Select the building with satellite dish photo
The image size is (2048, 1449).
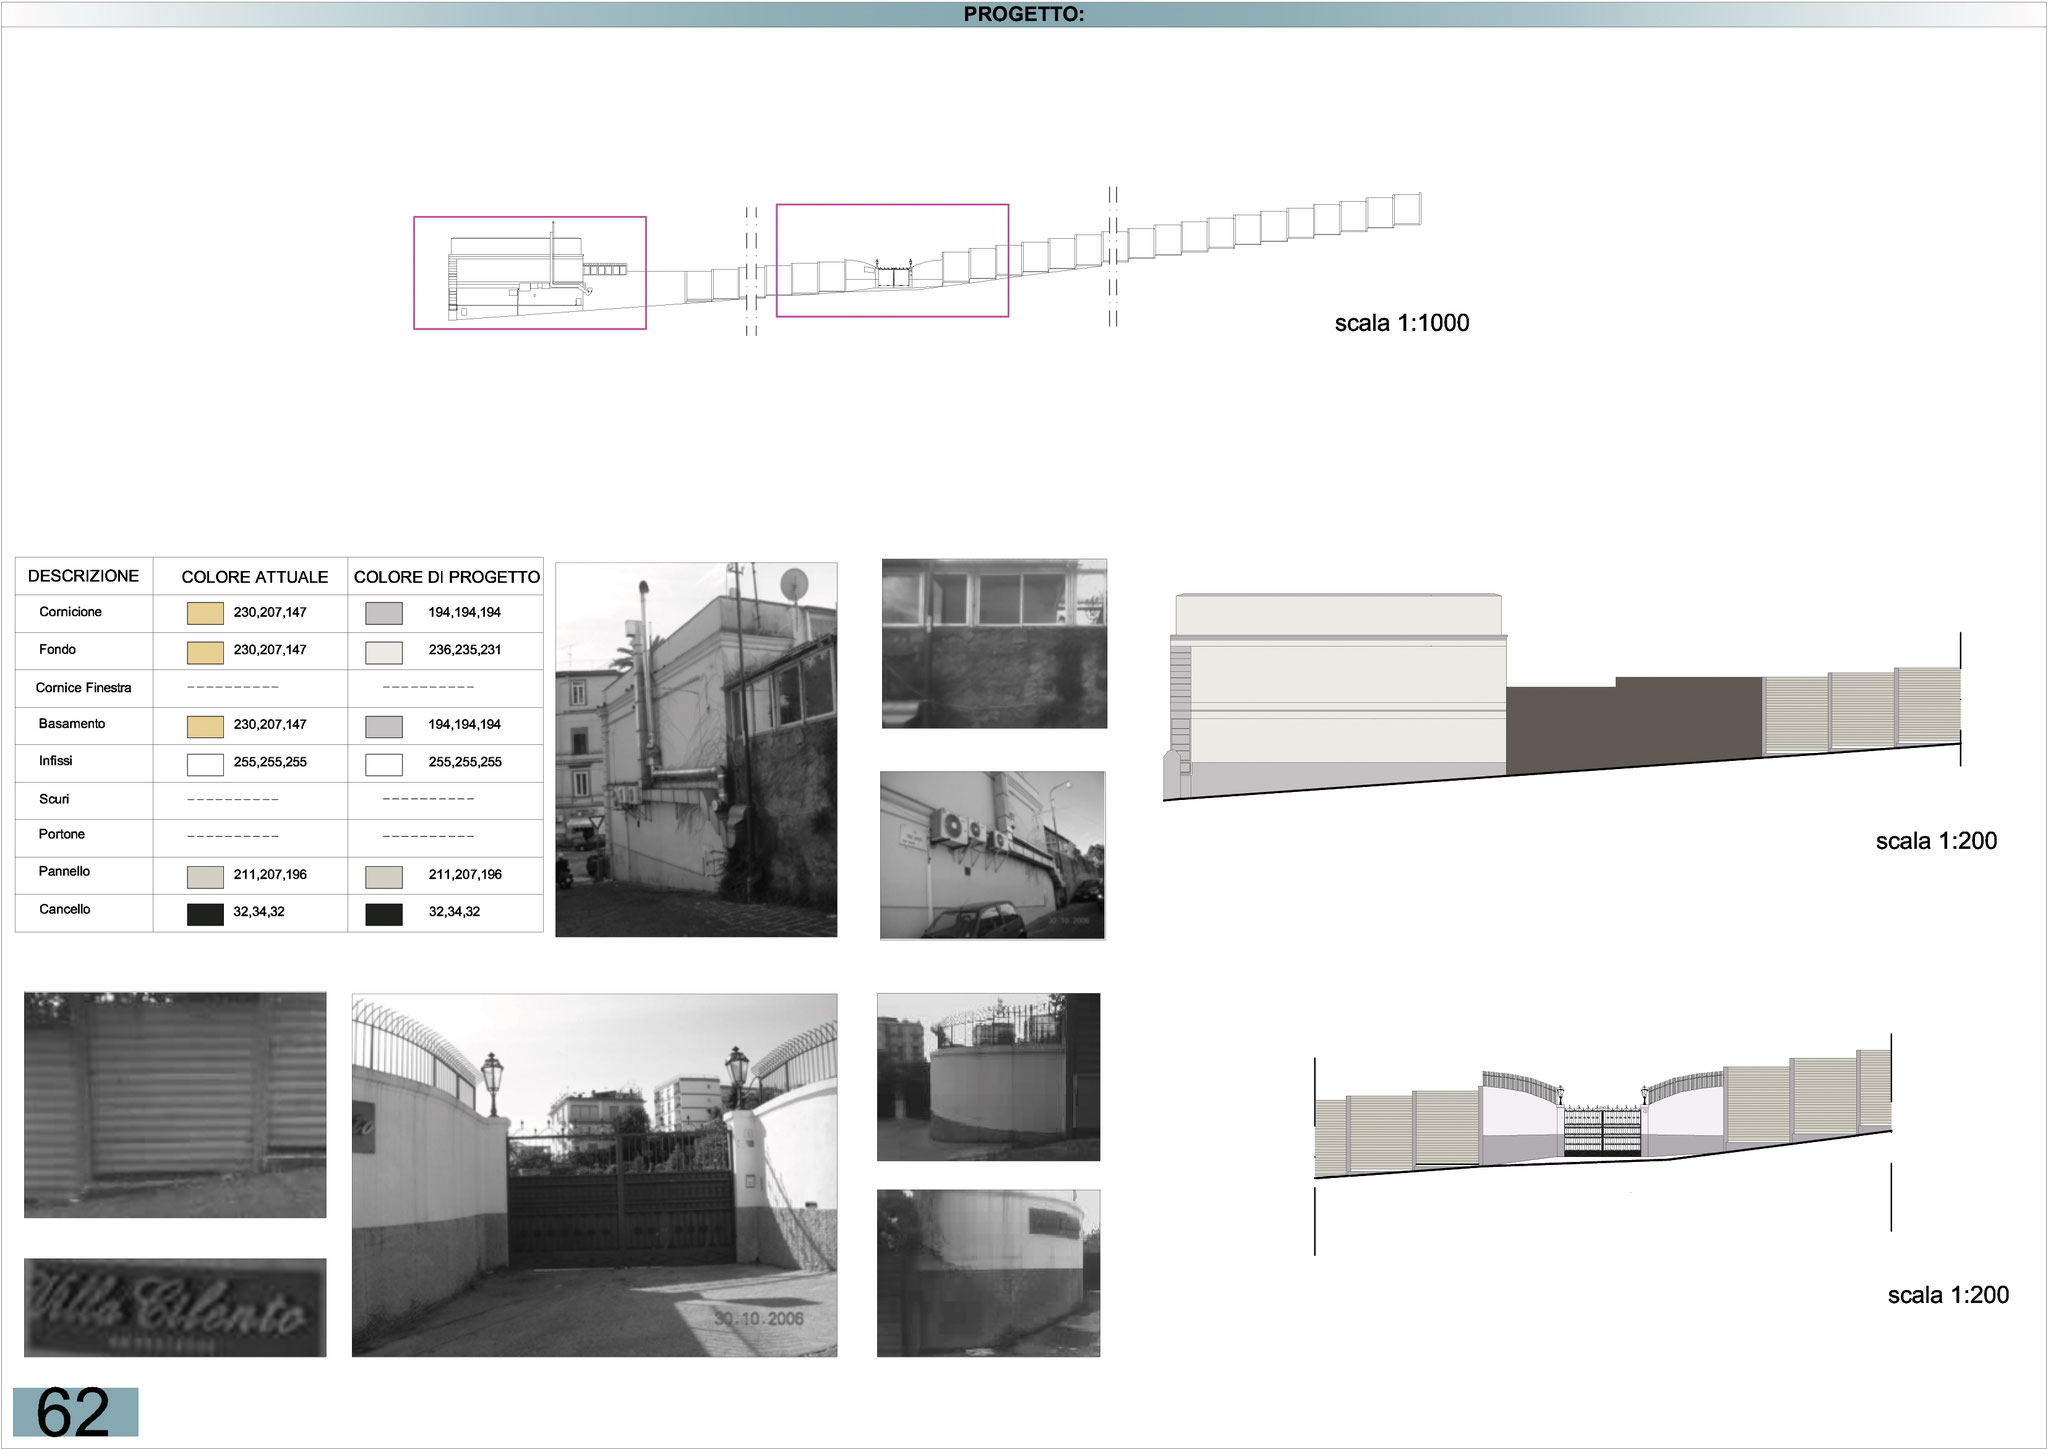[x=696, y=749]
